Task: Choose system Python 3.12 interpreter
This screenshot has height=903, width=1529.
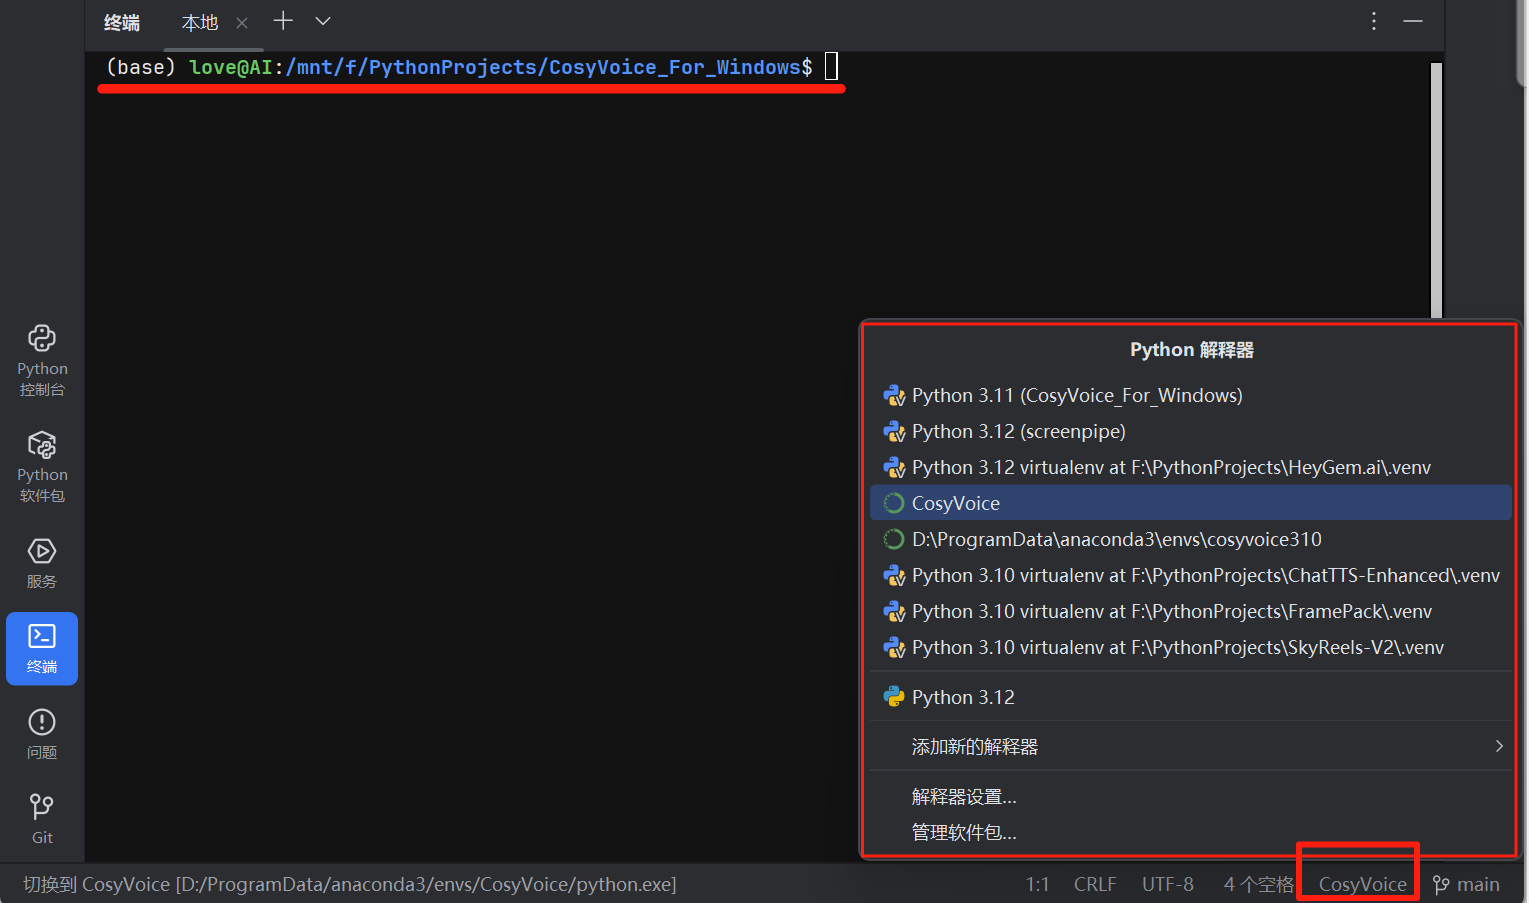Action: [1191, 697]
